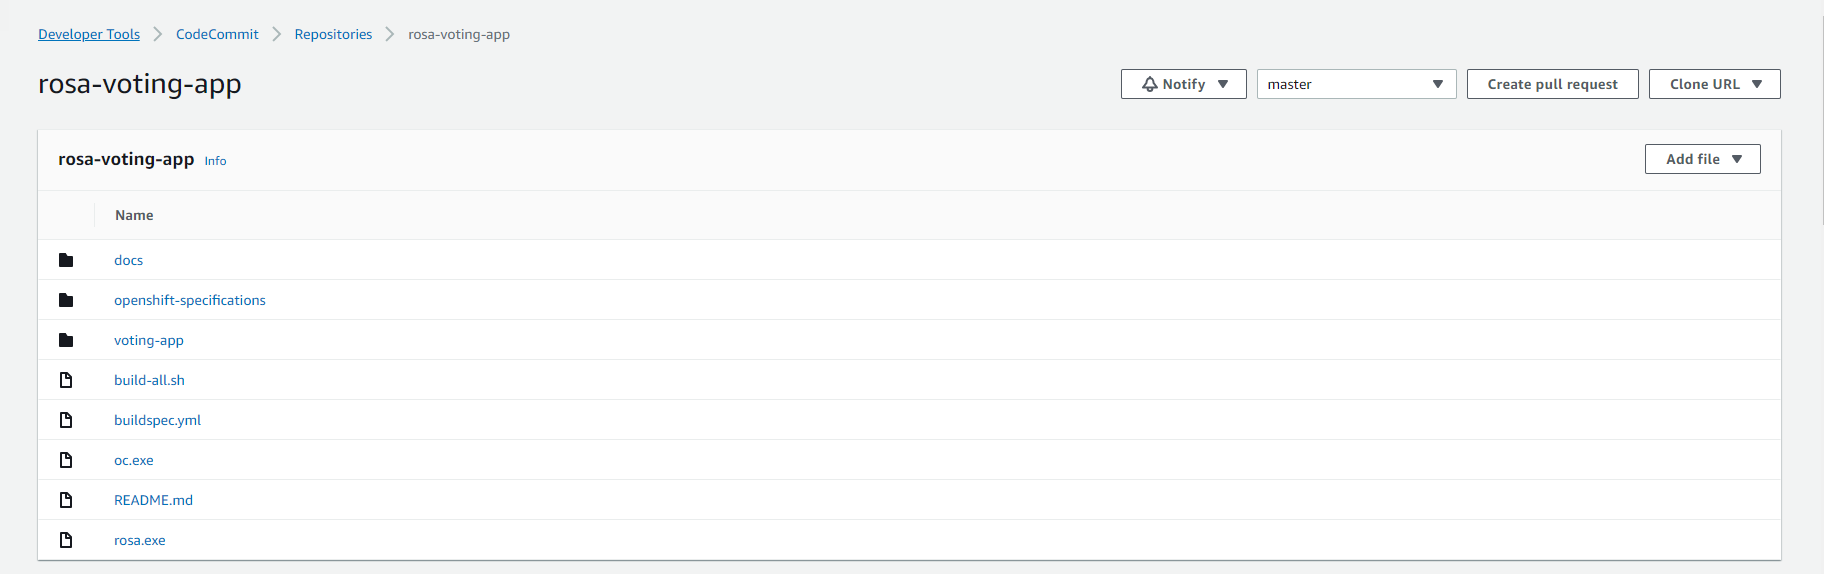The height and width of the screenshot is (574, 1824).
Task: Click the file icon beside README.md
Action: [x=66, y=500]
